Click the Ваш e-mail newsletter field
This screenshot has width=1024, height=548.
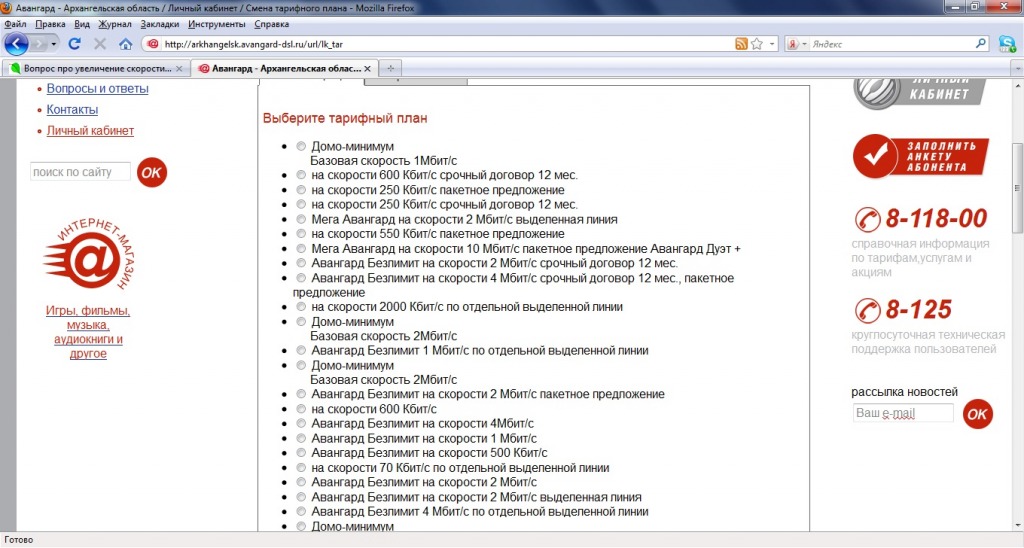(903, 413)
